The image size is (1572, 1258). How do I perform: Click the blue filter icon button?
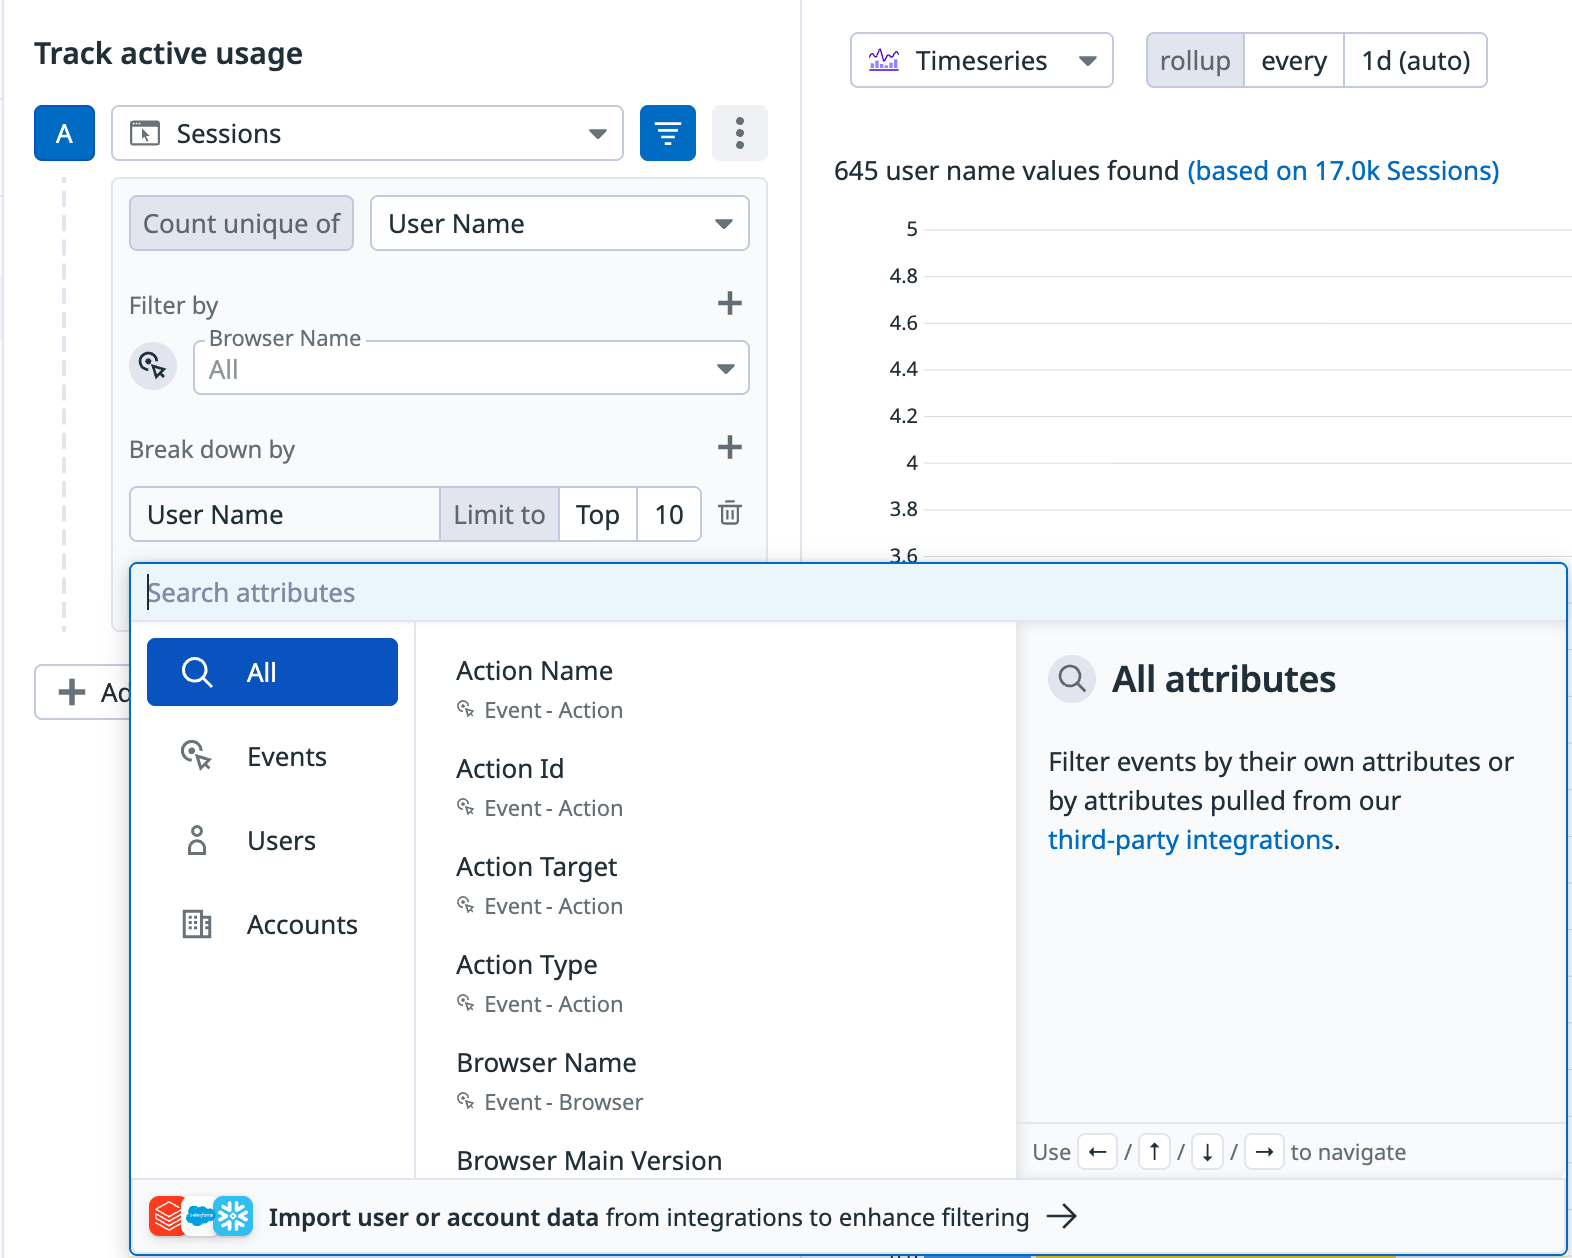(x=667, y=133)
